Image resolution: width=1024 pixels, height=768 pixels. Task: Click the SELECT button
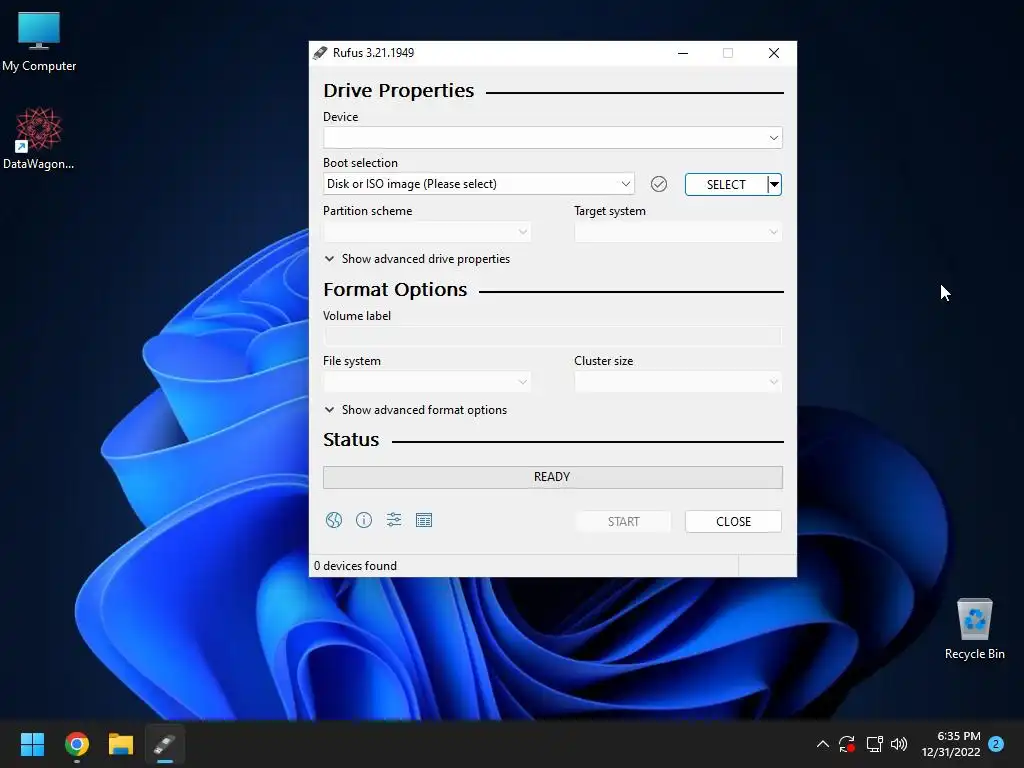(726, 185)
